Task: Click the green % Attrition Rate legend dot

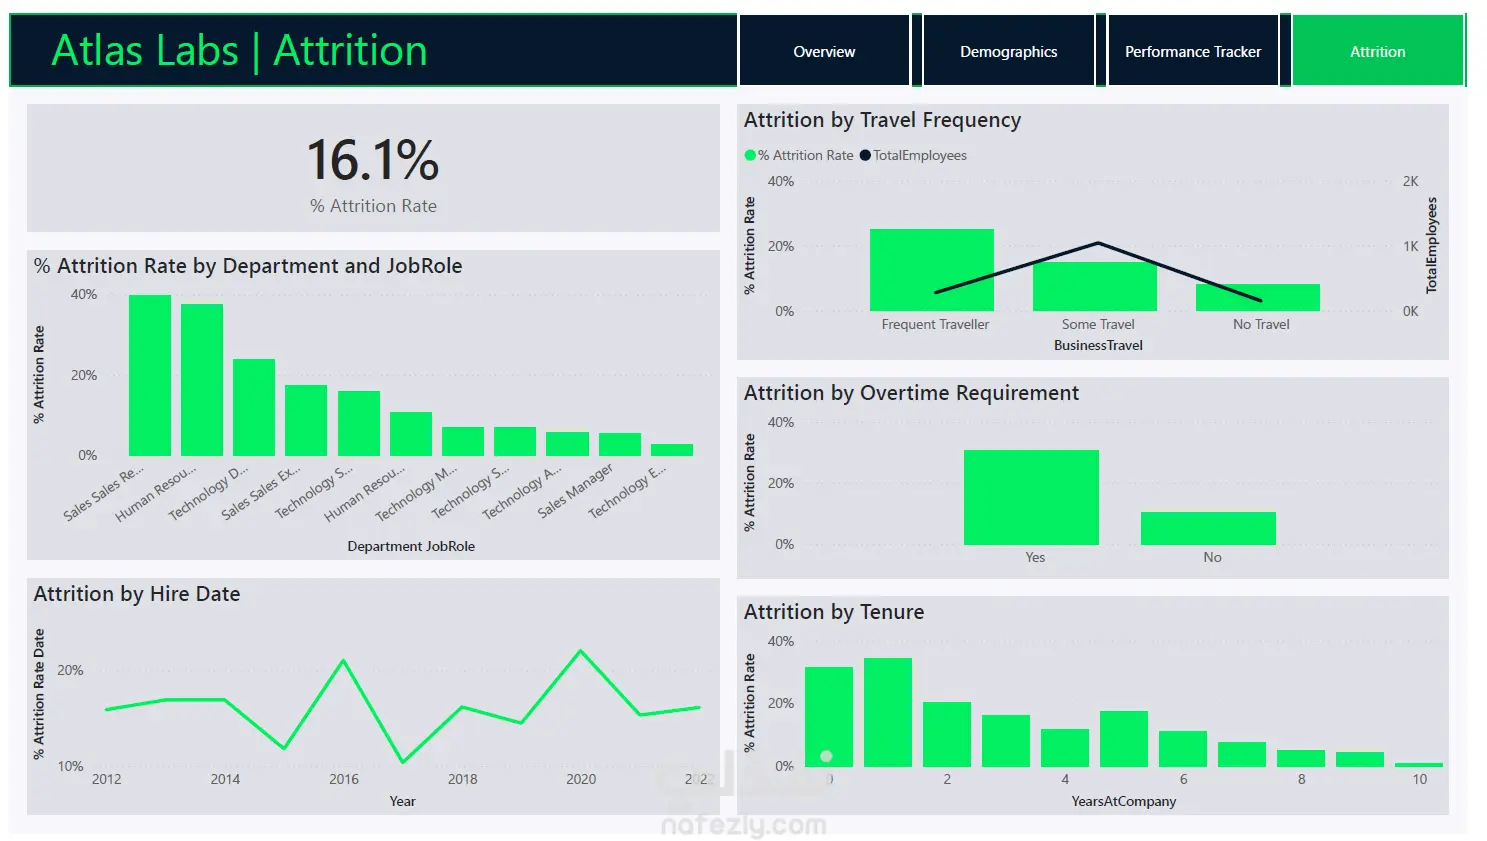Action: (x=750, y=155)
